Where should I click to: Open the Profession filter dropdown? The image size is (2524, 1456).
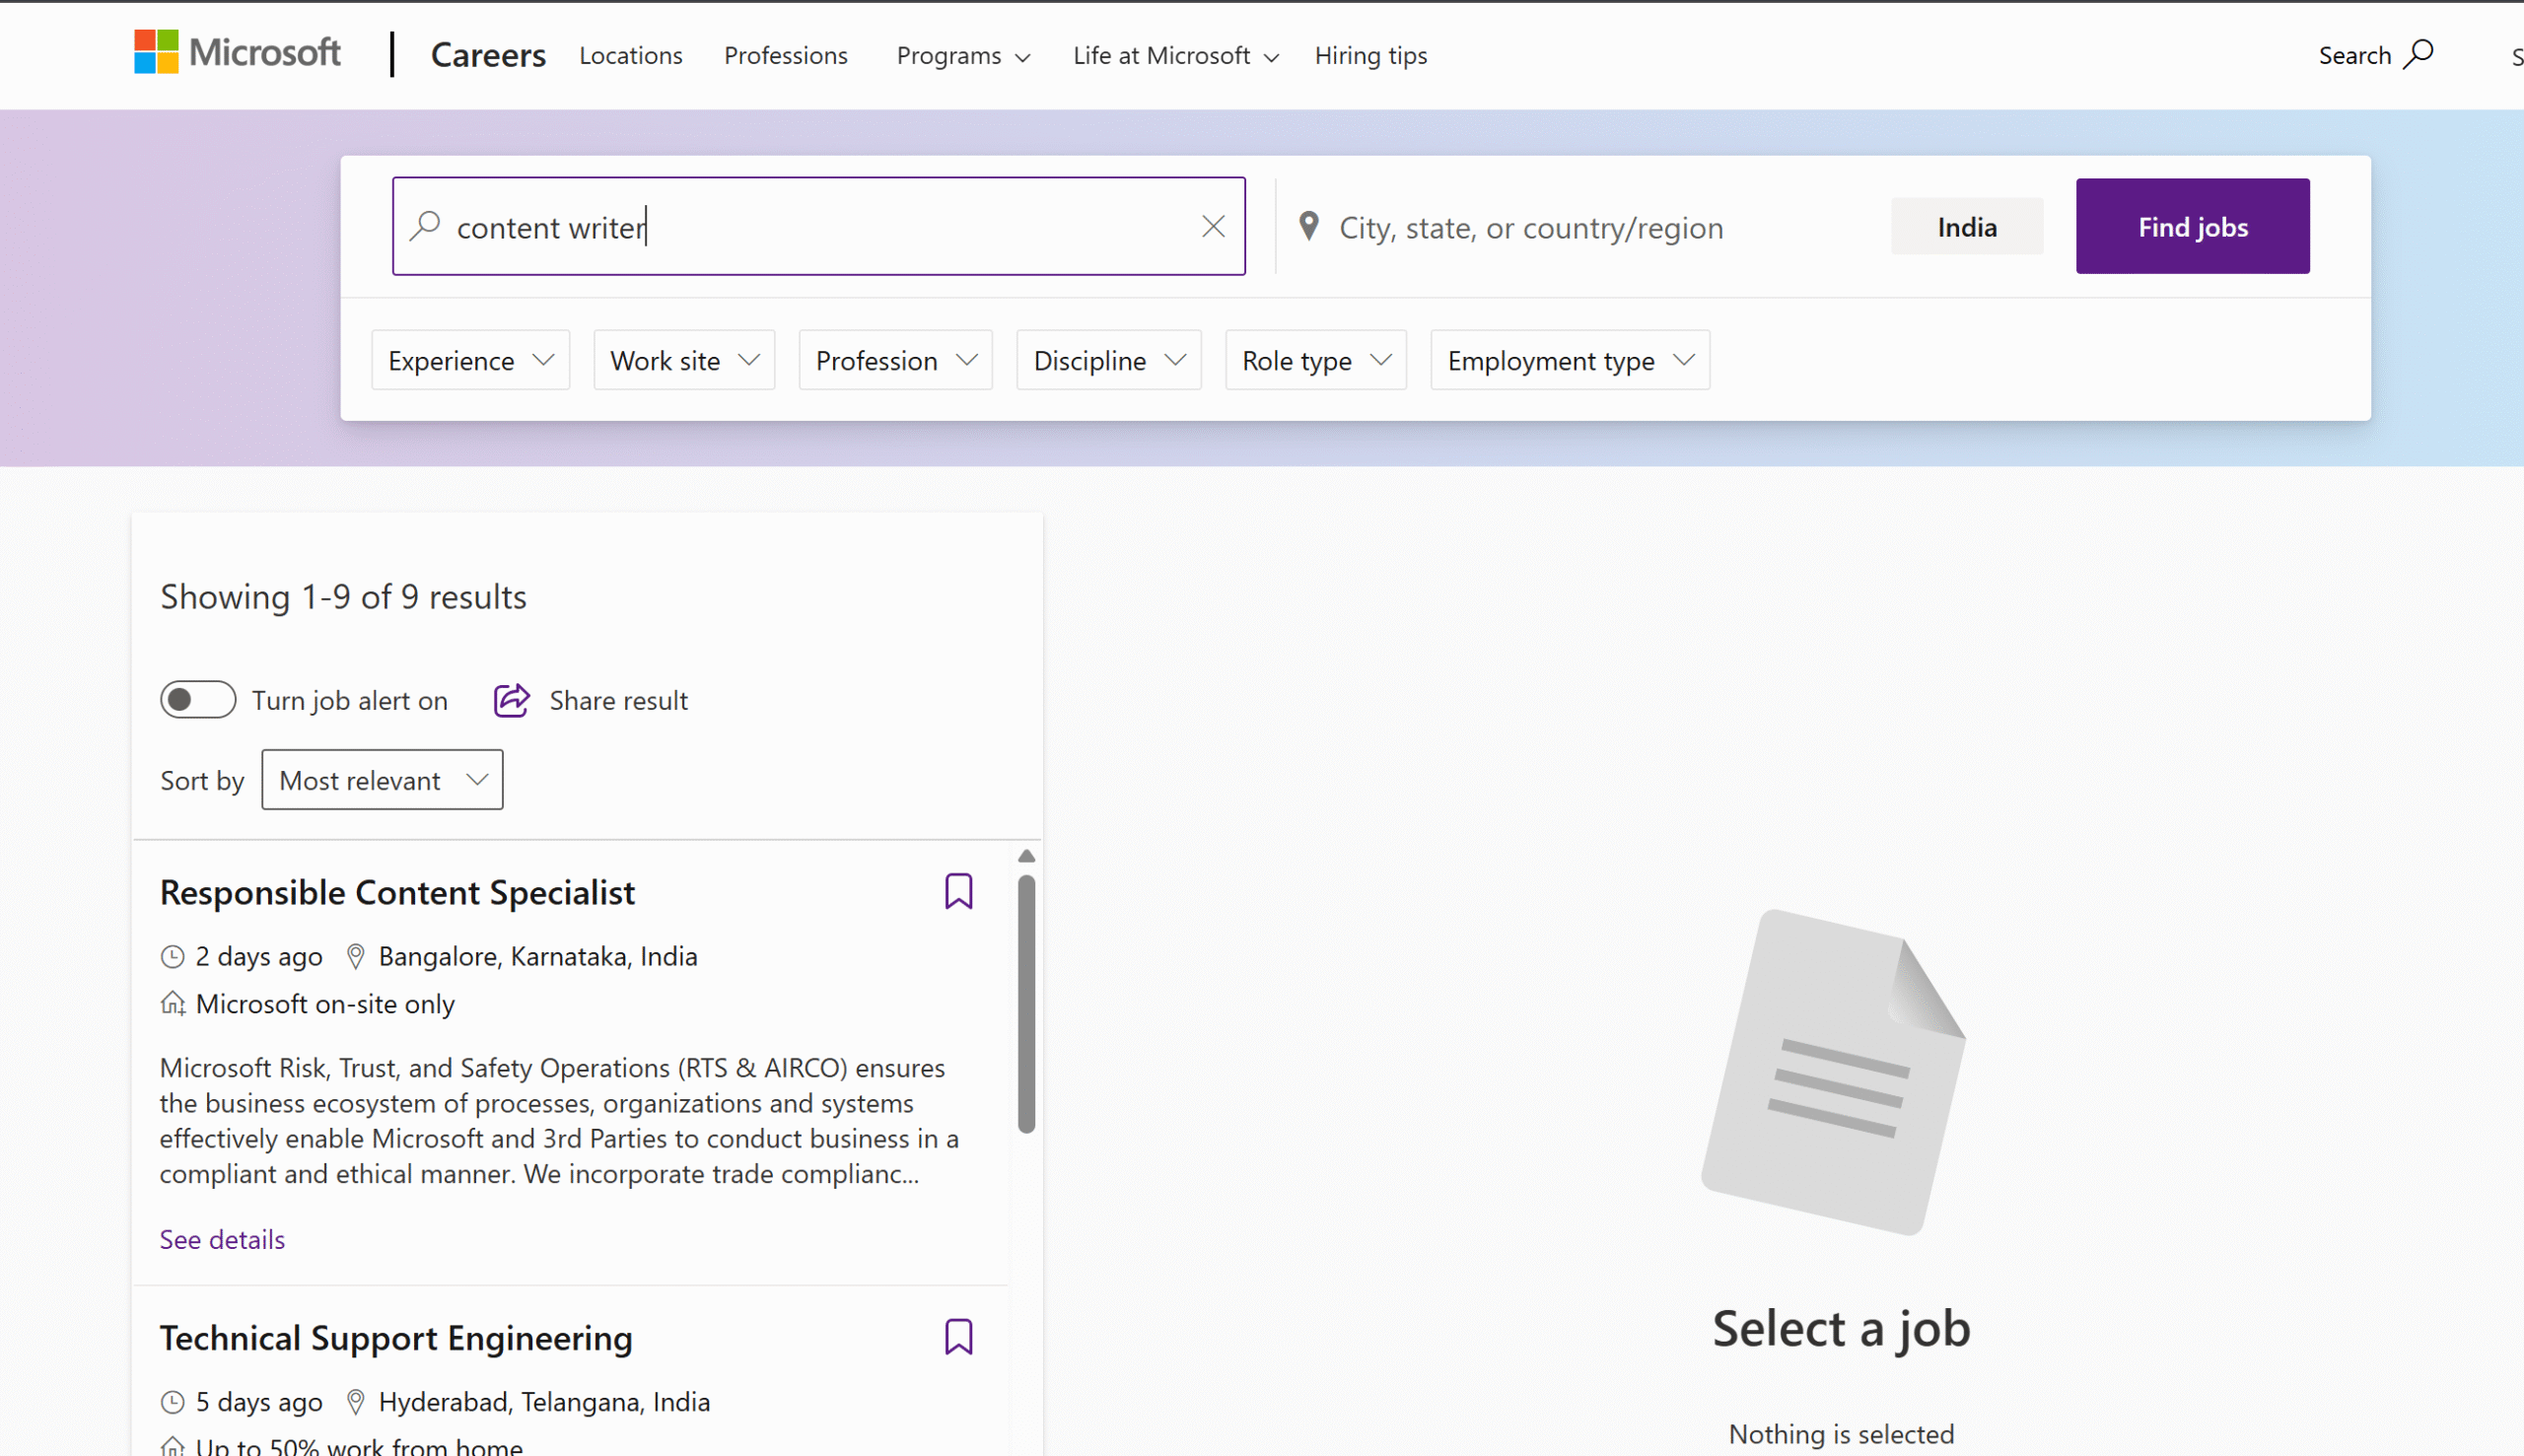895,360
